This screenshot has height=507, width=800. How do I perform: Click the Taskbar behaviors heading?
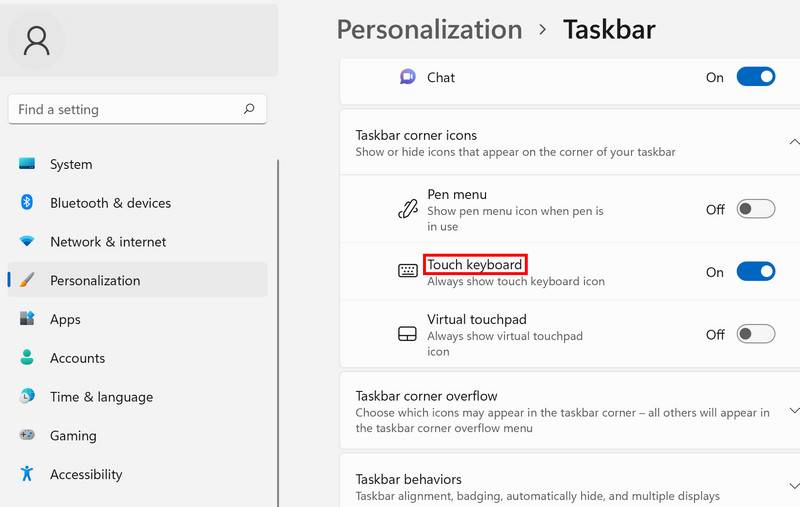[408, 479]
